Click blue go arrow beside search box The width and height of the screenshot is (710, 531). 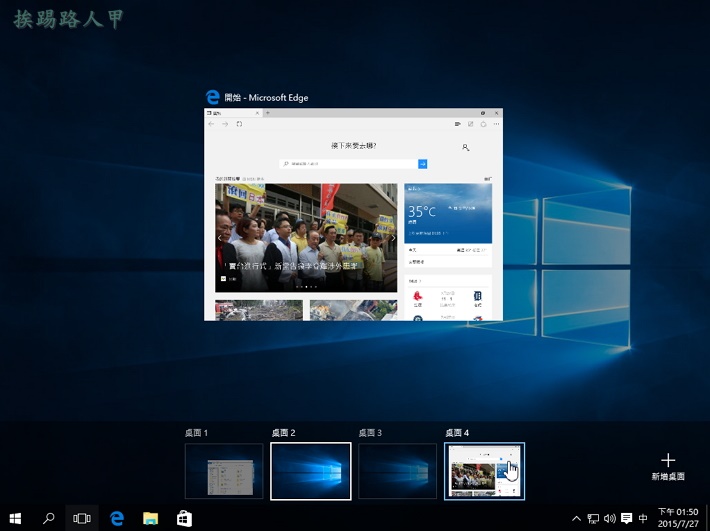(422, 163)
